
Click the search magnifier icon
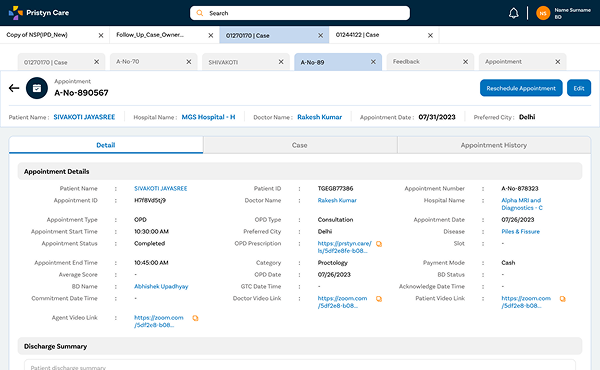[200, 13]
